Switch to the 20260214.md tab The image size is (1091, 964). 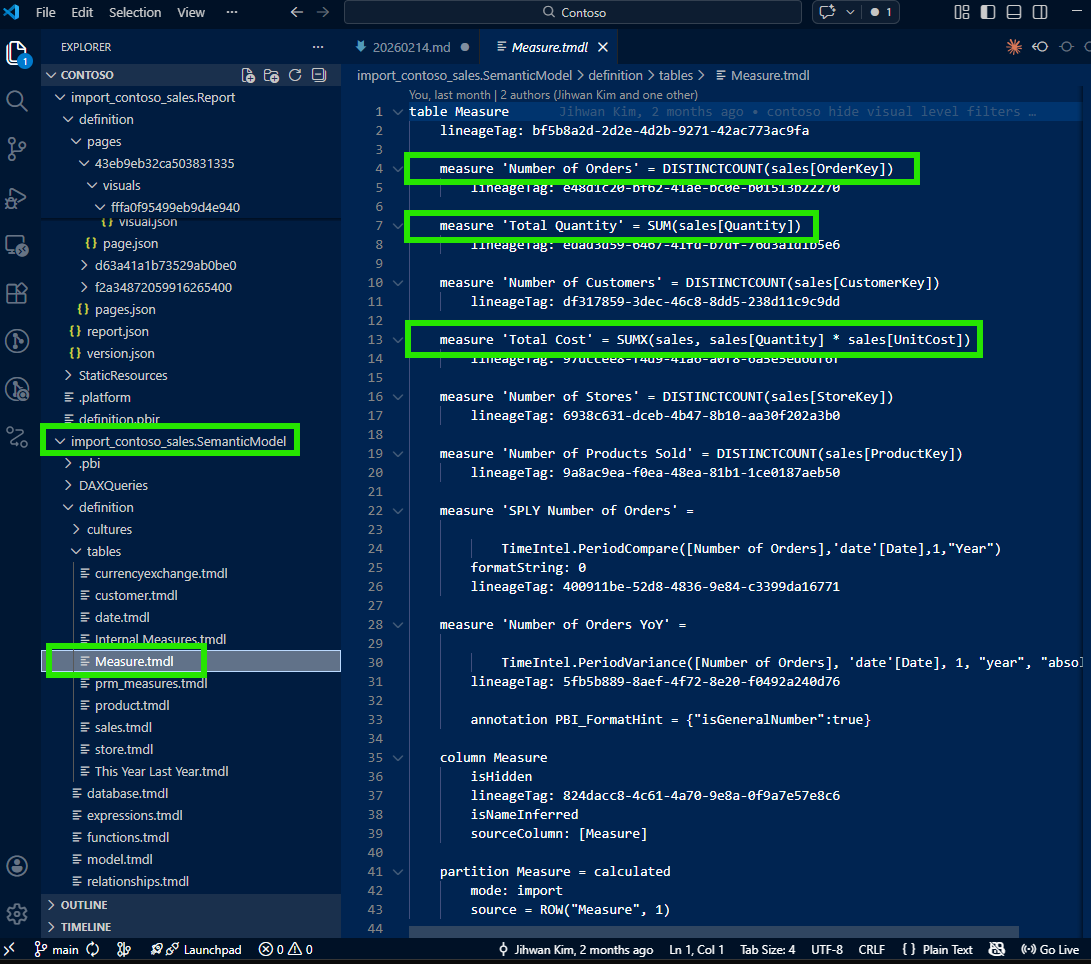411,47
